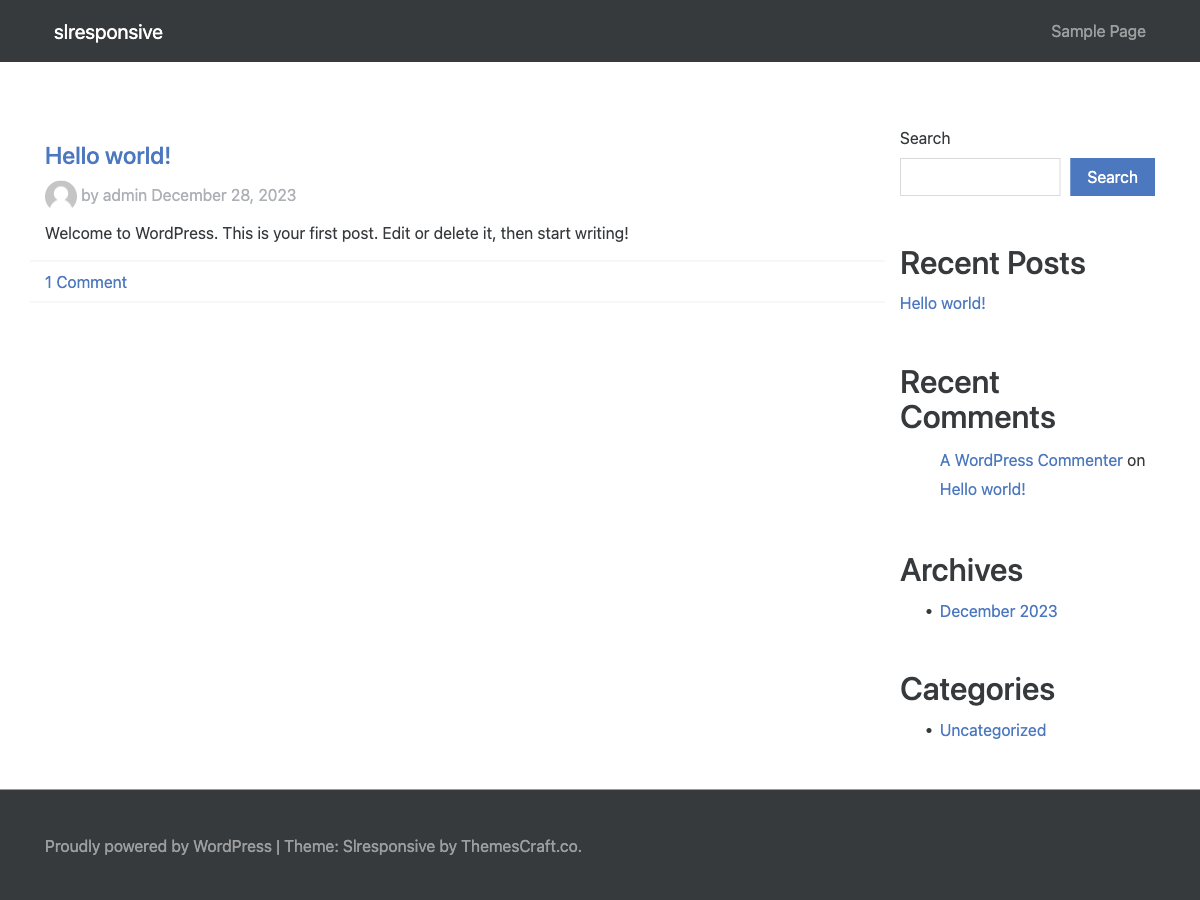
Task: Click inside the search input box
Action: [x=979, y=177]
